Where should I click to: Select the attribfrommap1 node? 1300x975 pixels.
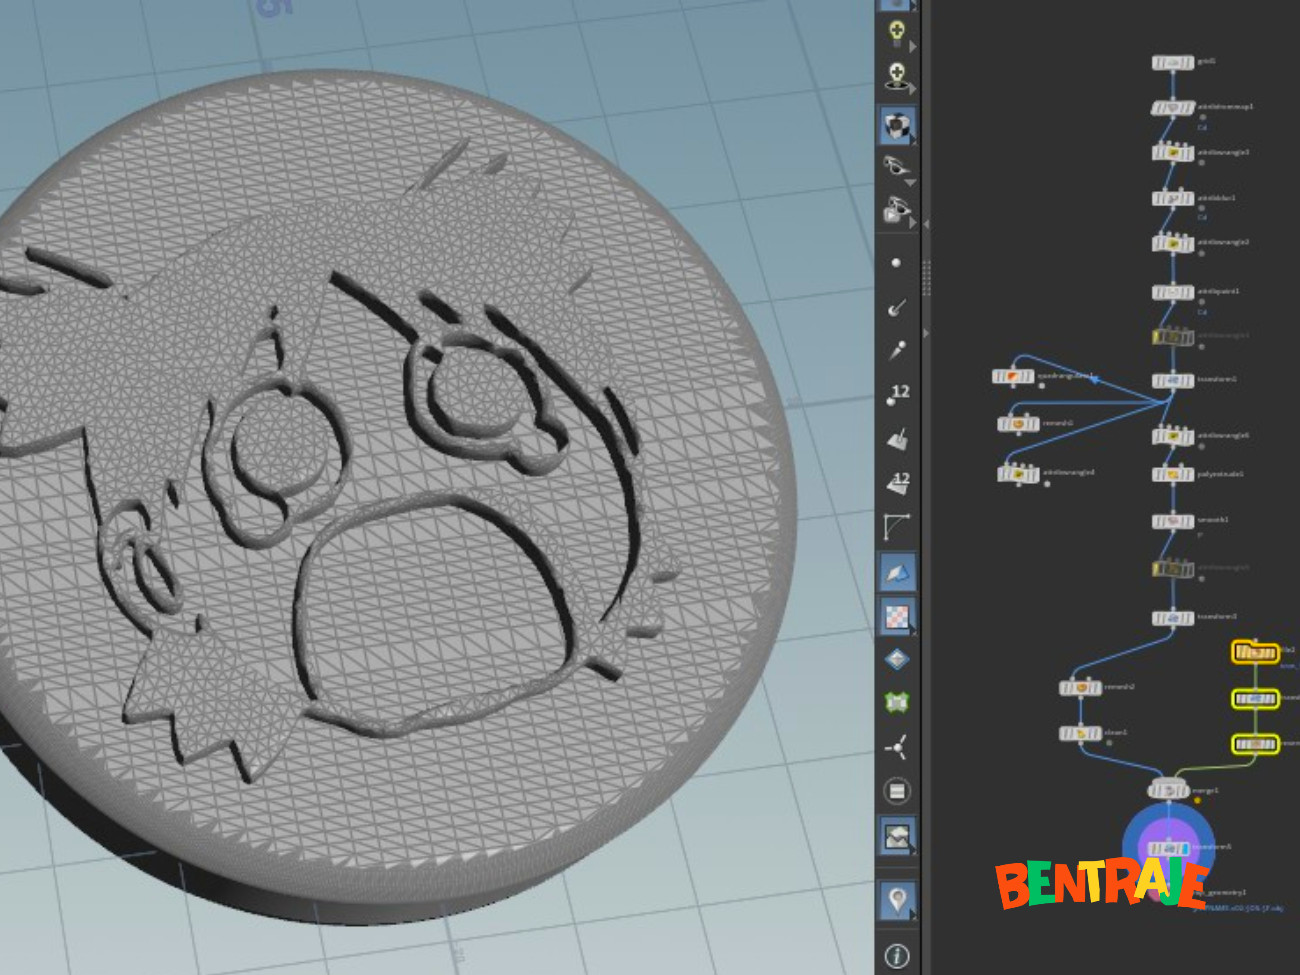click(x=1172, y=107)
